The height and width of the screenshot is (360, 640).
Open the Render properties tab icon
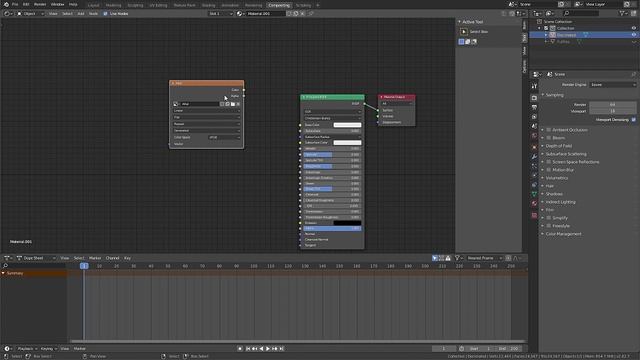coord(534,98)
